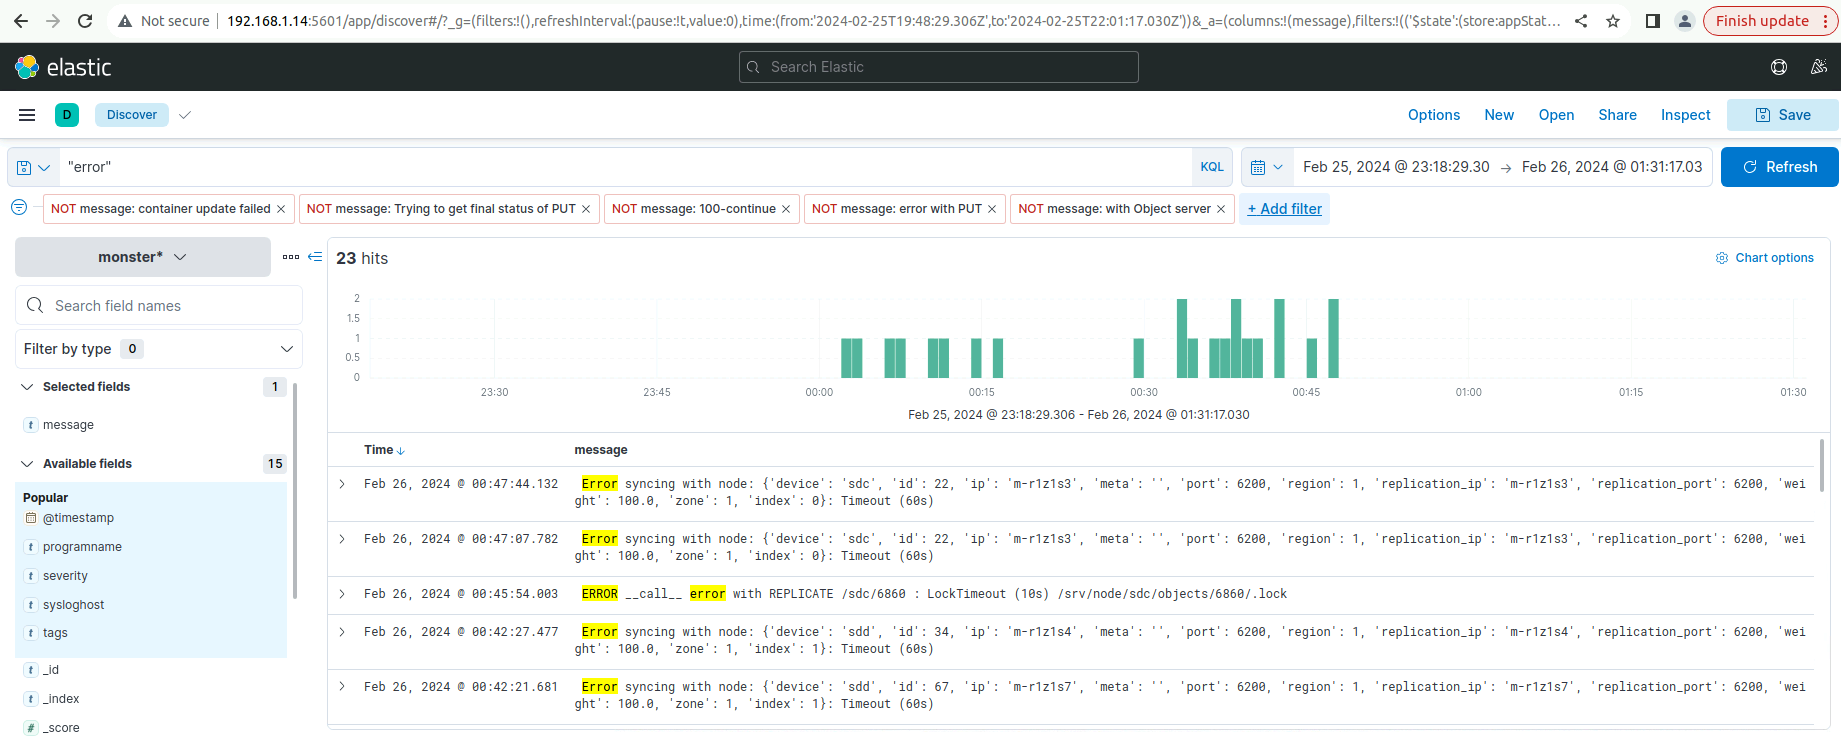The height and width of the screenshot is (742, 1841).
Task: Collapse the Selected fields section
Action: point(27,387)
